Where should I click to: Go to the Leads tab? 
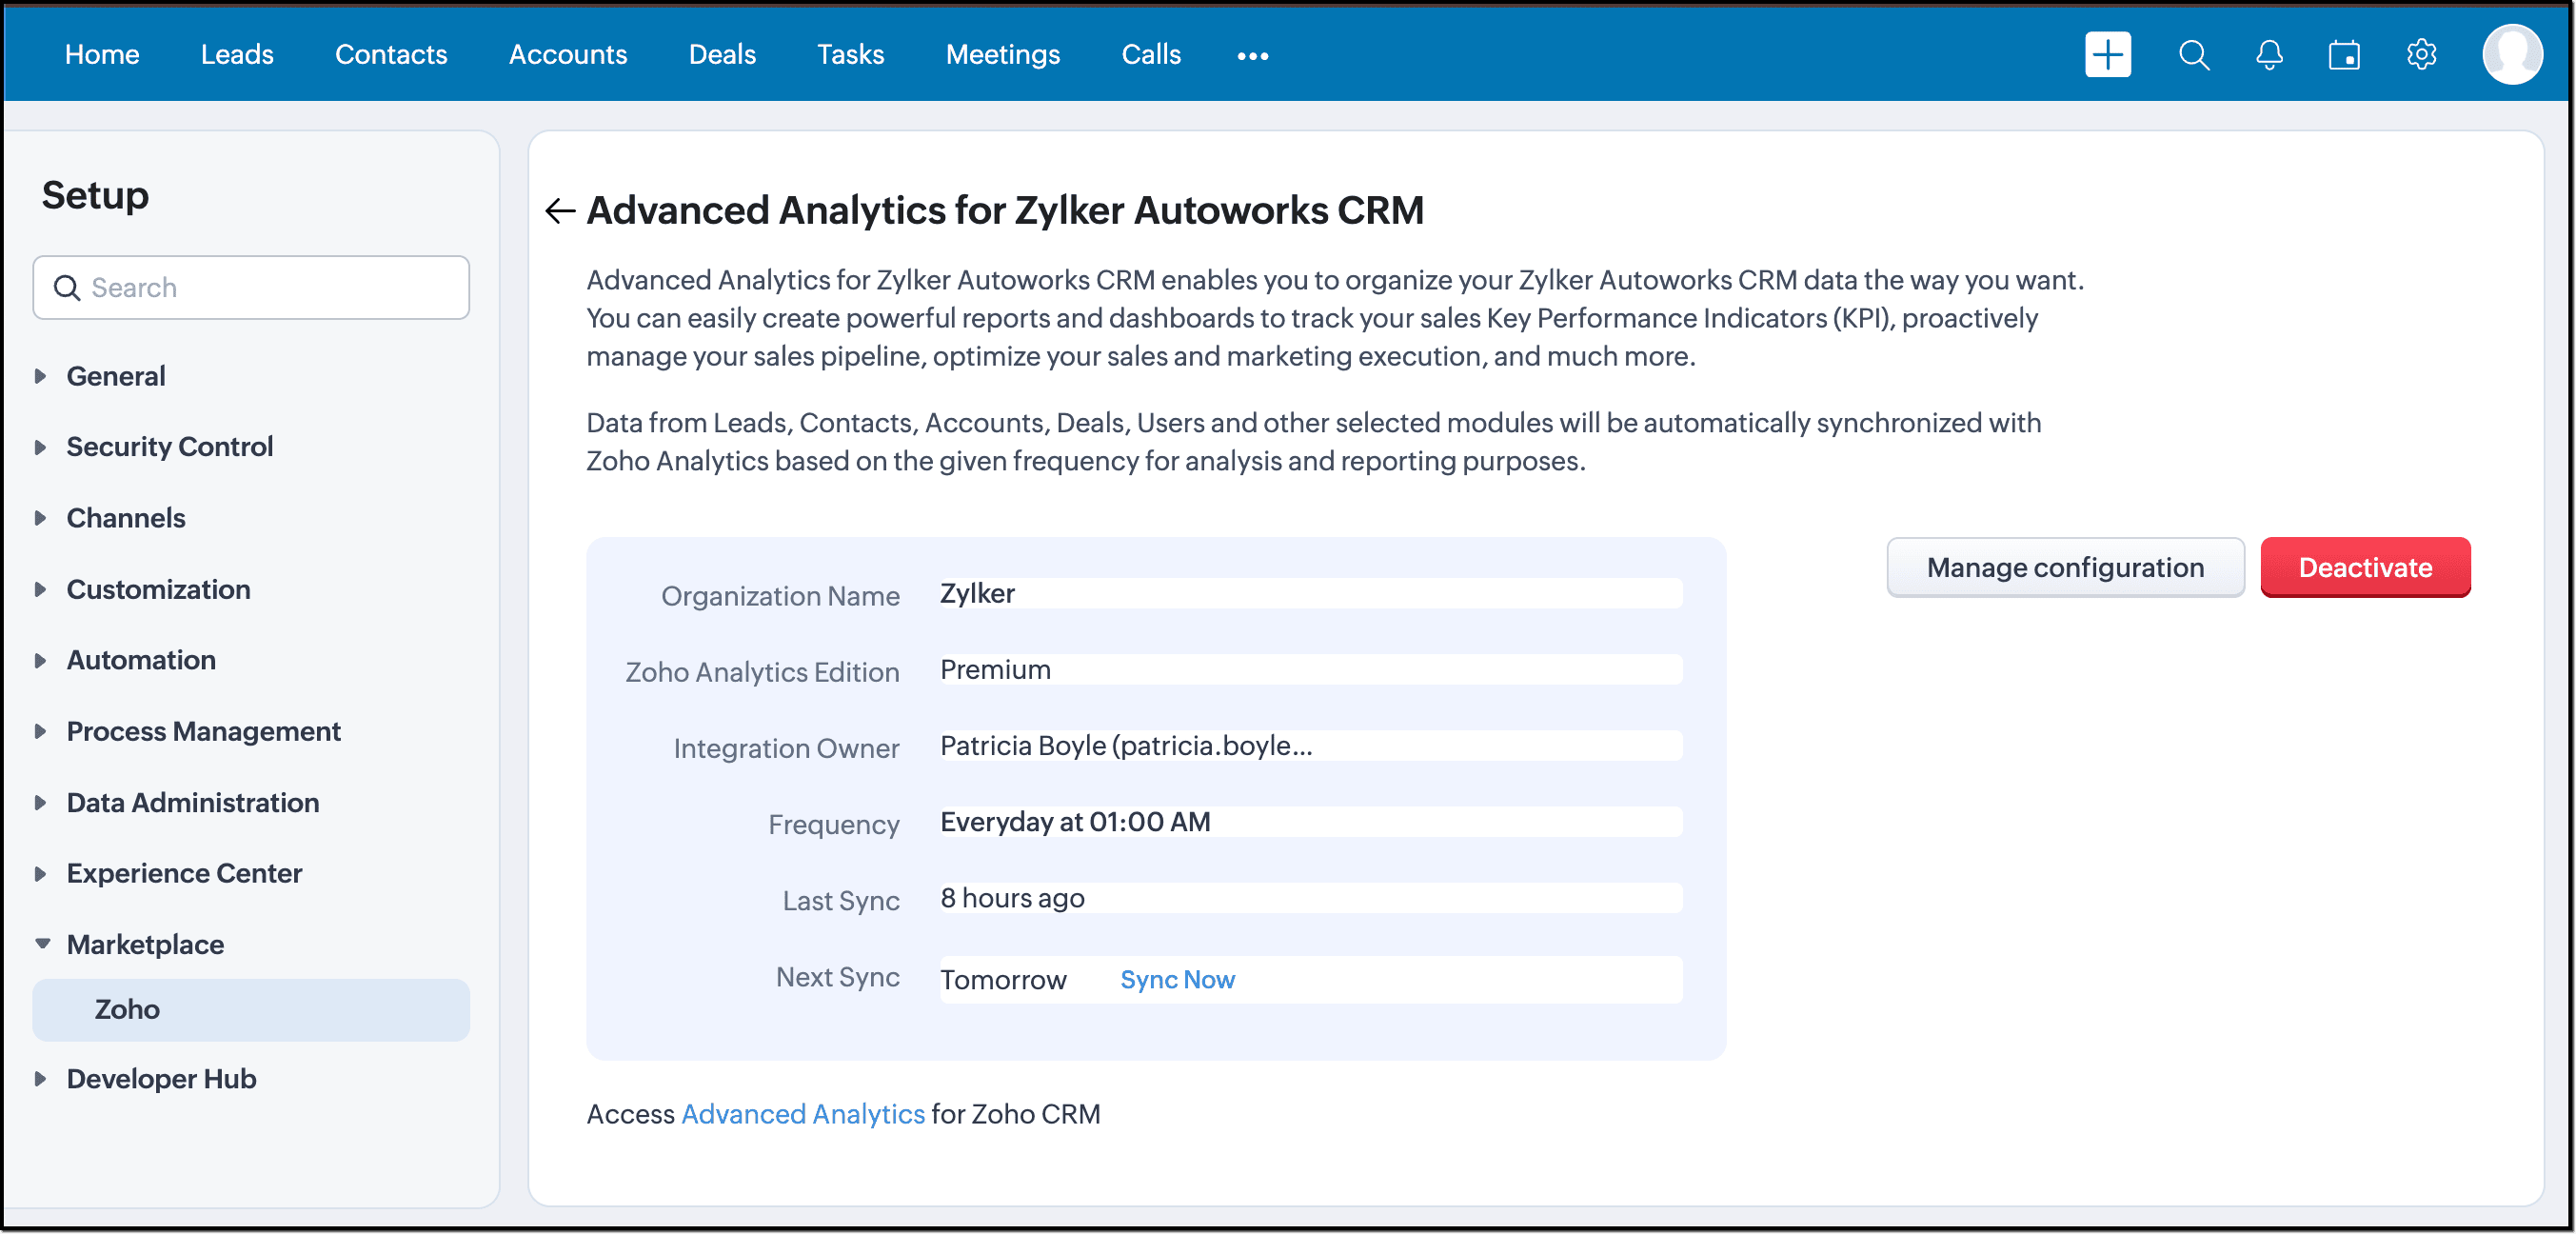(237, 55)
